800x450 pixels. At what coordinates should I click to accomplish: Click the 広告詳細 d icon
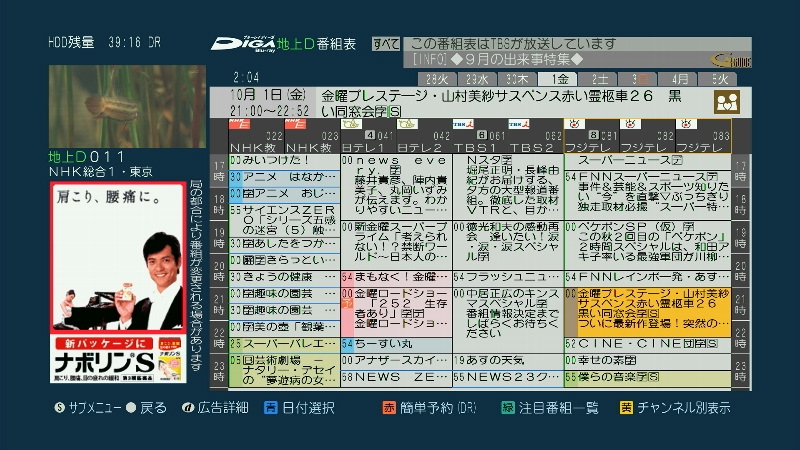pyautogui.click(x=188, y=407)
